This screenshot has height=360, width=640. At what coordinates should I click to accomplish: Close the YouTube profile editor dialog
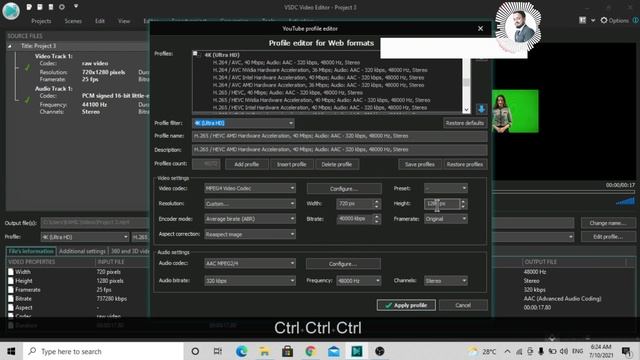point(480,29)
